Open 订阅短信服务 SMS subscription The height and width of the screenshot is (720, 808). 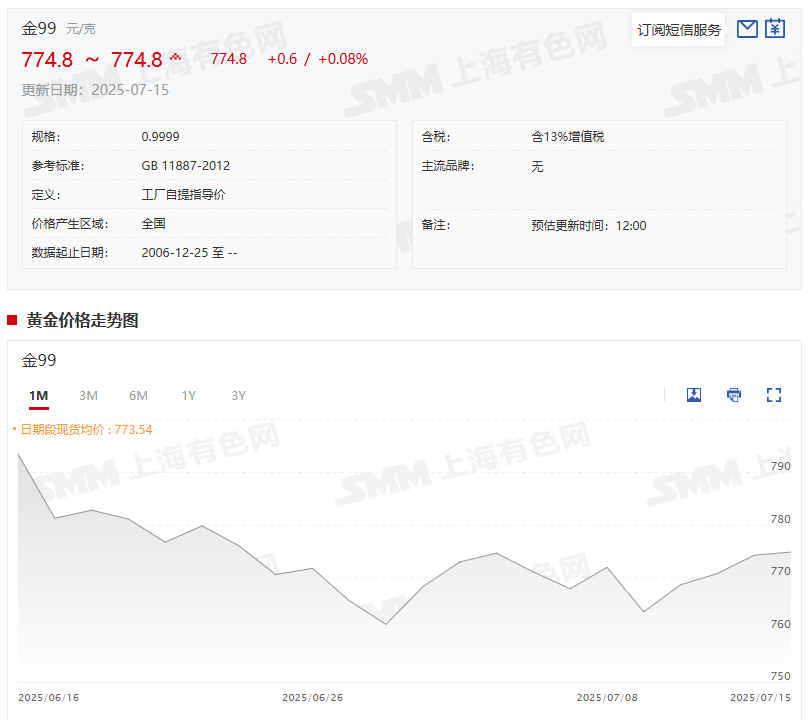[x=679, y=30]
